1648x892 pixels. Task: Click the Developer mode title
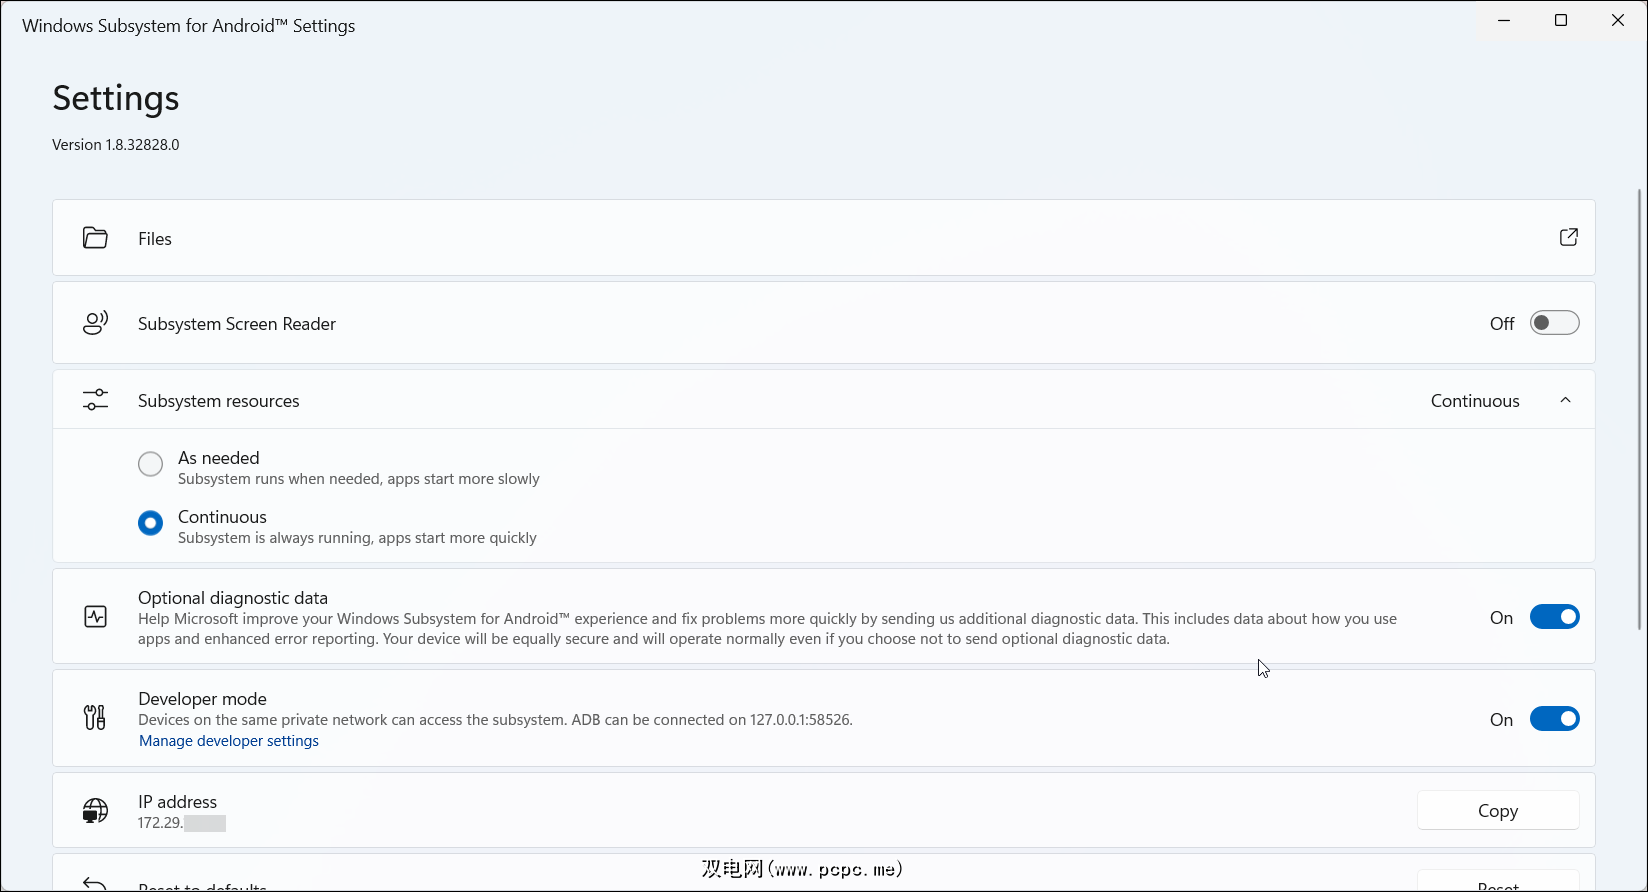(202, 699)
